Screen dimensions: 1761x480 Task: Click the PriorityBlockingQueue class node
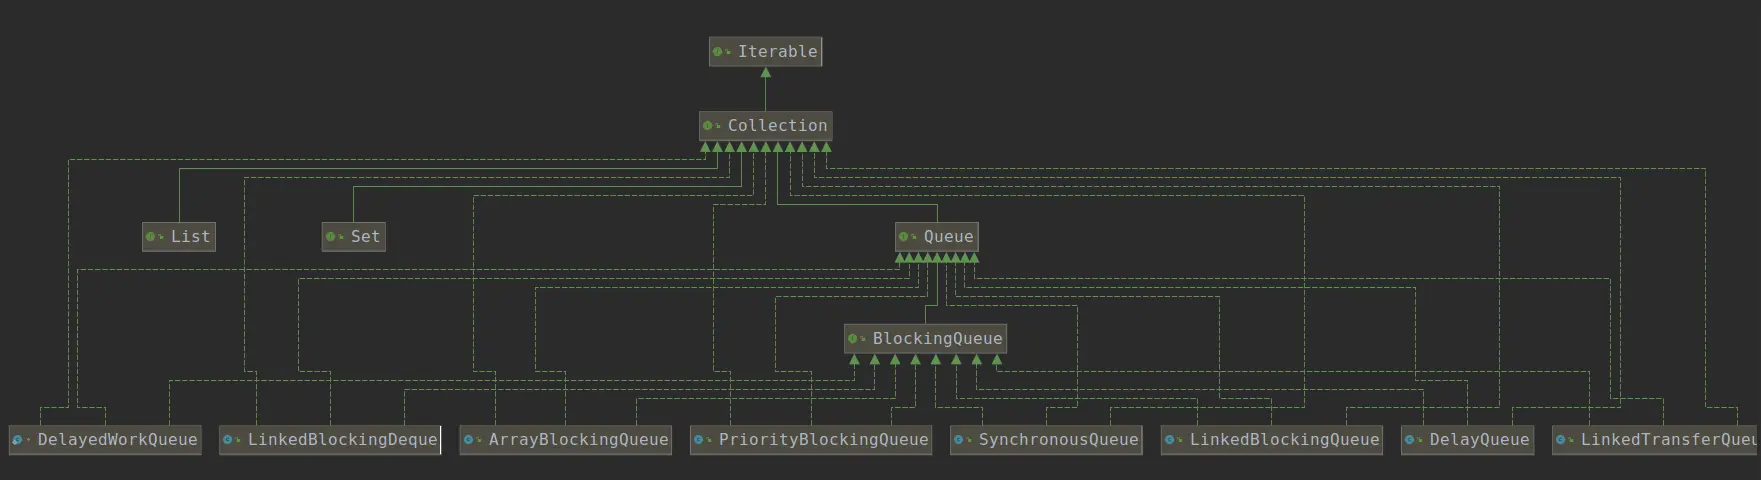click(811, 440)
